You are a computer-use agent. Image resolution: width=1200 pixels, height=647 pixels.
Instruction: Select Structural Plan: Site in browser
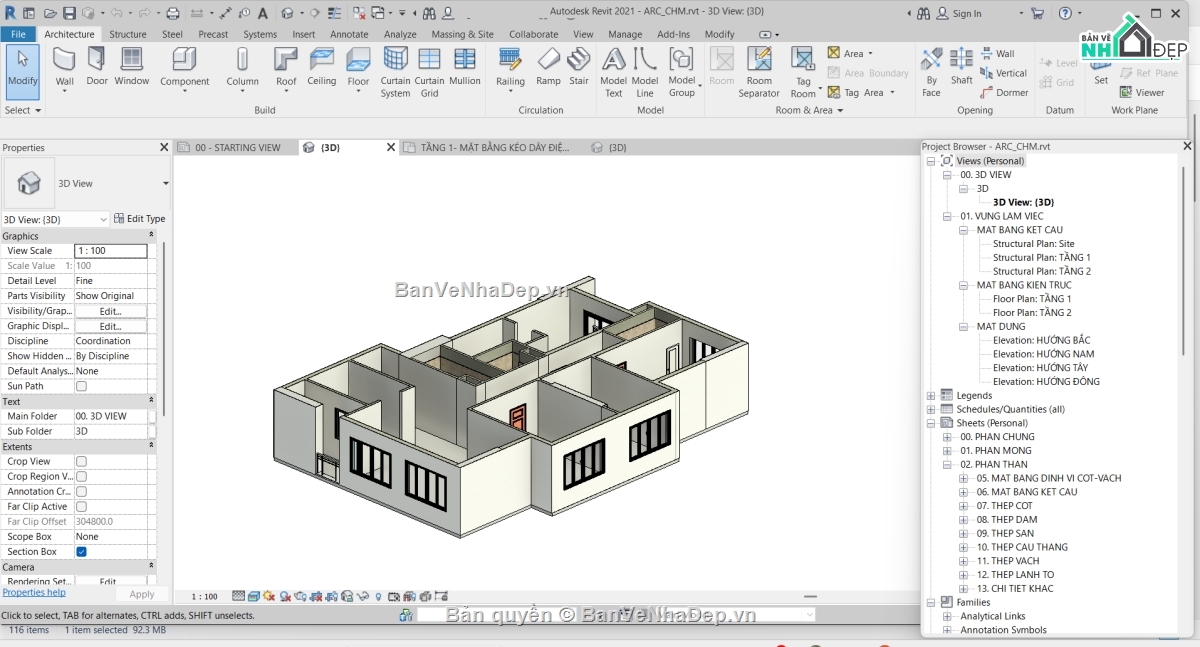coord(1034,244)
